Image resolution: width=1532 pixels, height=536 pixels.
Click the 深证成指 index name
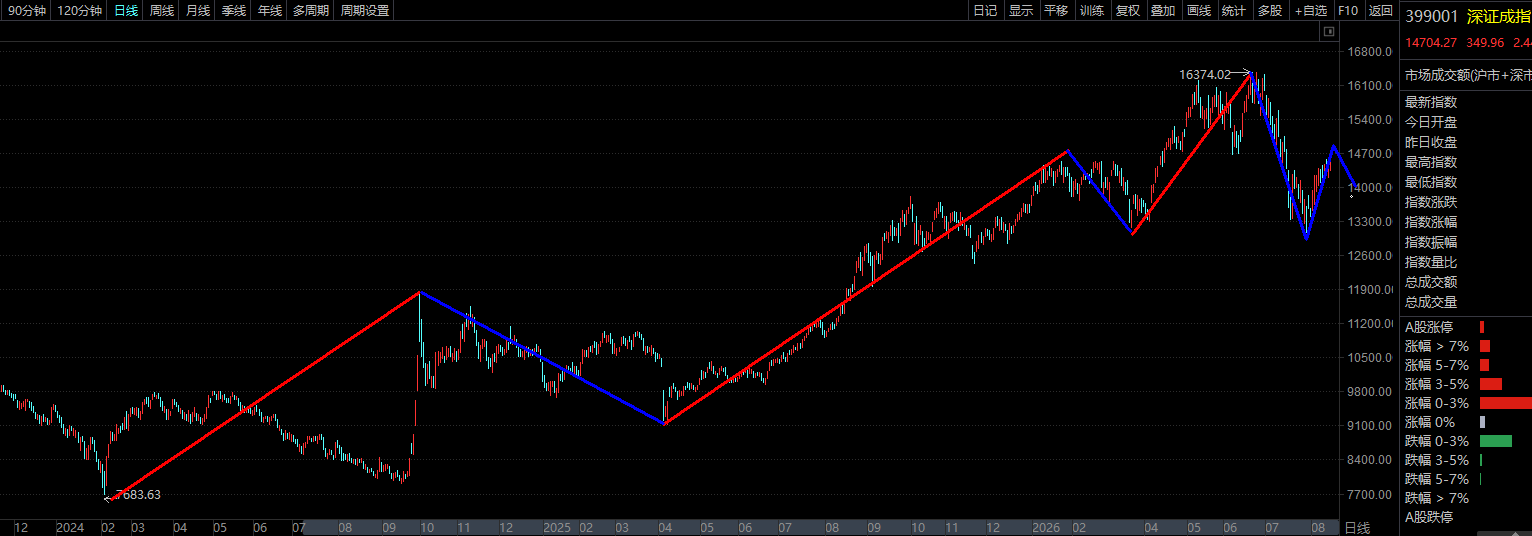click(x=1499, y=16)
